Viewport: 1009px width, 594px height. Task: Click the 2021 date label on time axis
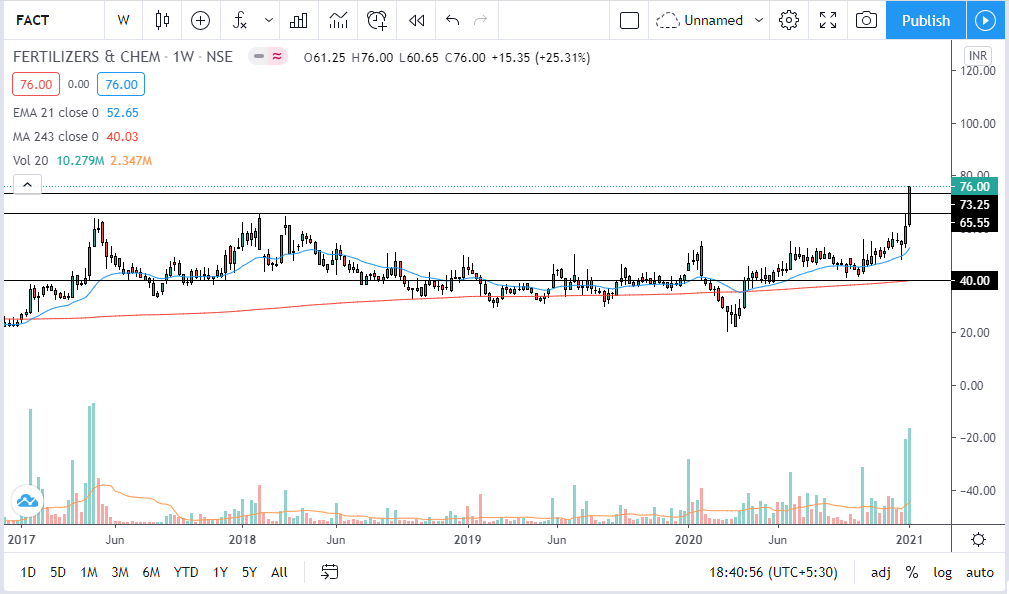point(909,539)
